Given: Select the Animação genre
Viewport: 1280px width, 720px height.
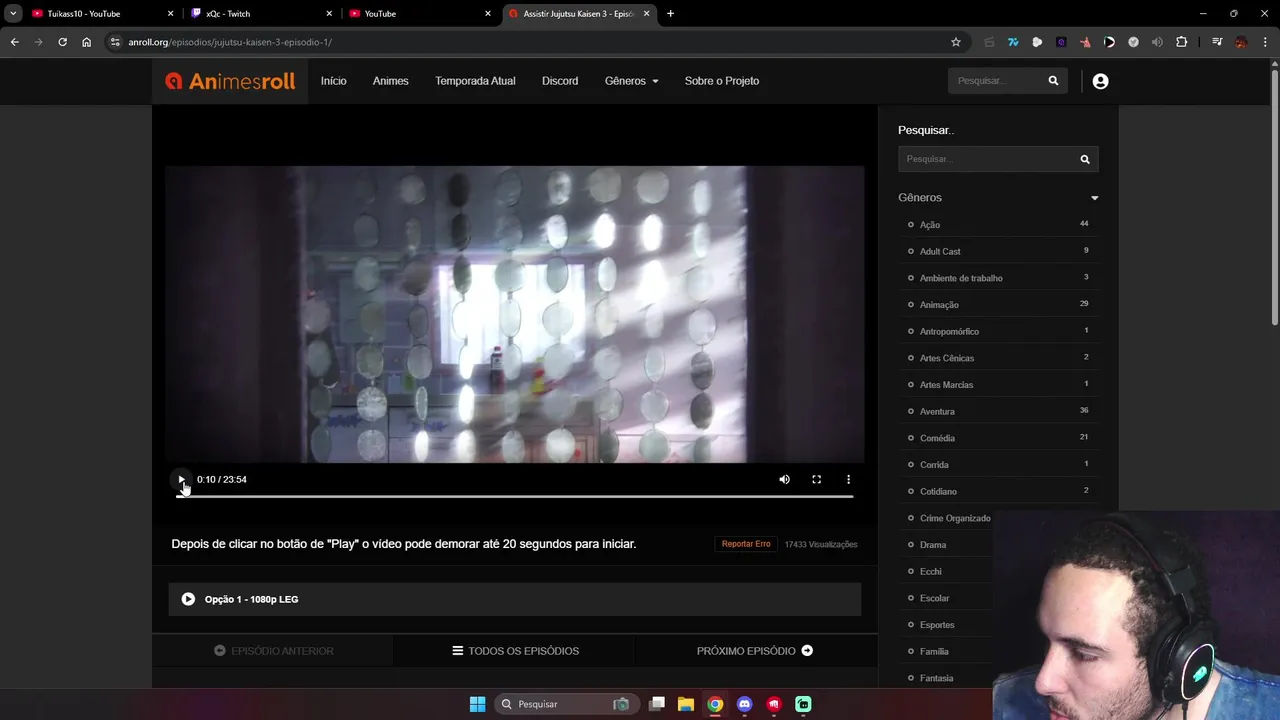Looking at the screenshot, I should point(939,305).
